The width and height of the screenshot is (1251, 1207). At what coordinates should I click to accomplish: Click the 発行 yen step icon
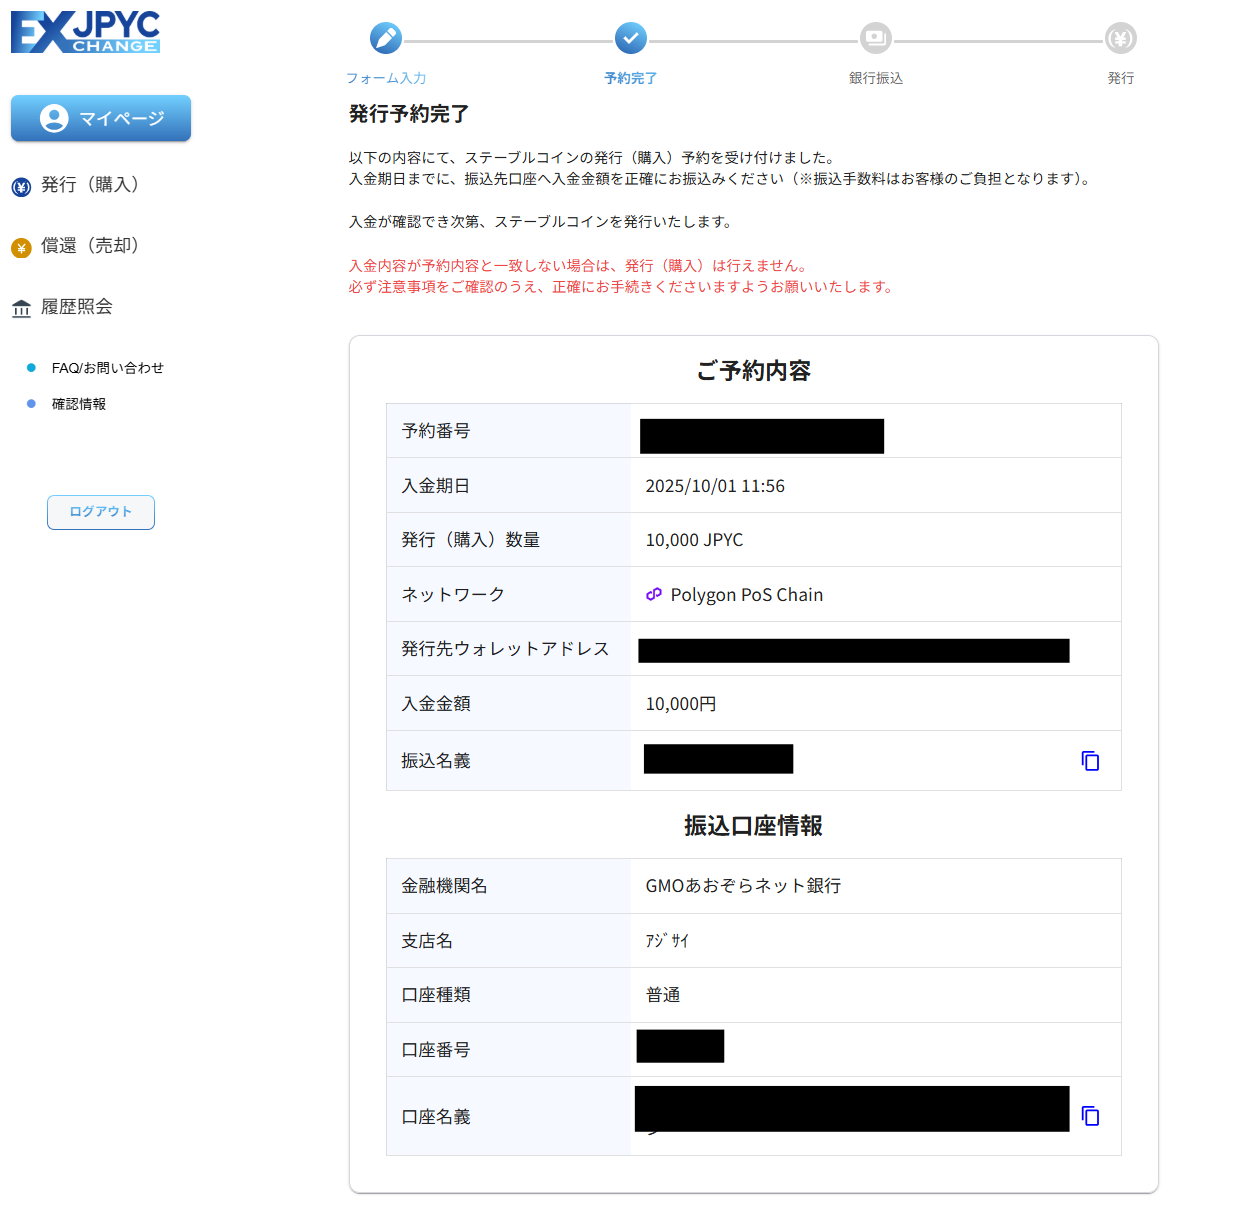[x=1121, y=38]
